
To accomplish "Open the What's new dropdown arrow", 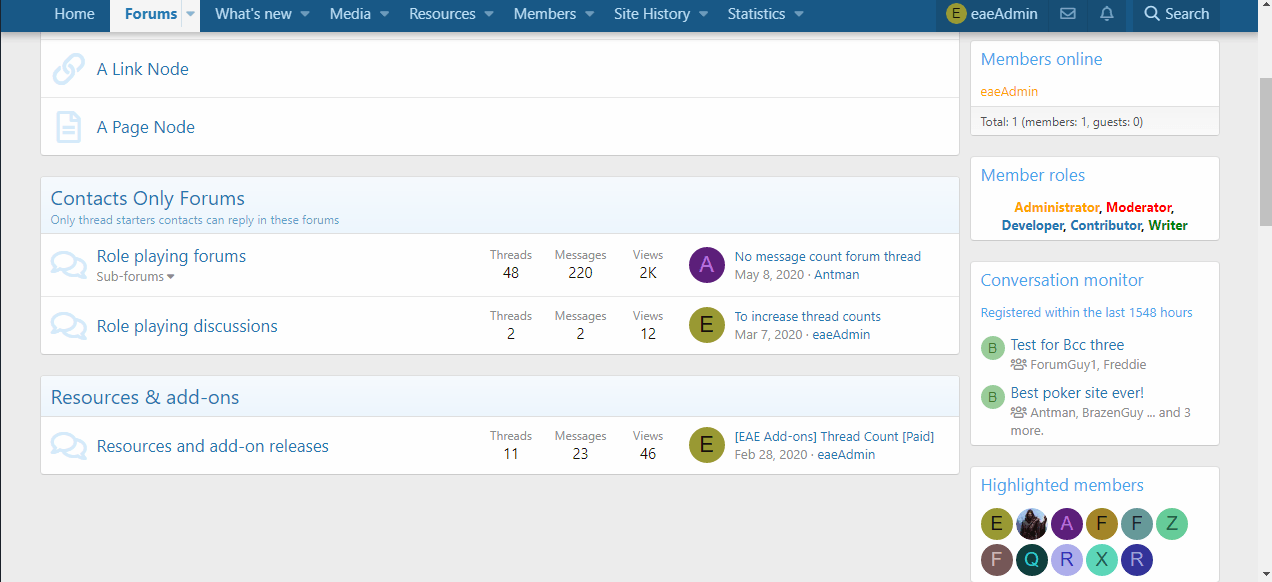I will click(x=305, y=14).
